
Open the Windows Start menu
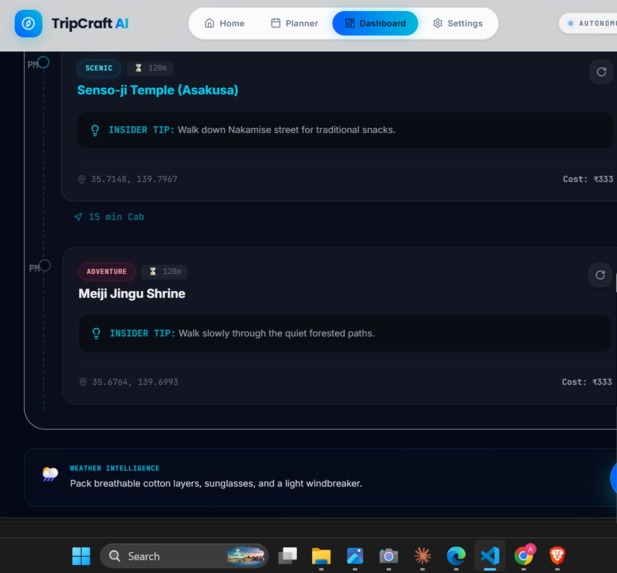(81, 556)
